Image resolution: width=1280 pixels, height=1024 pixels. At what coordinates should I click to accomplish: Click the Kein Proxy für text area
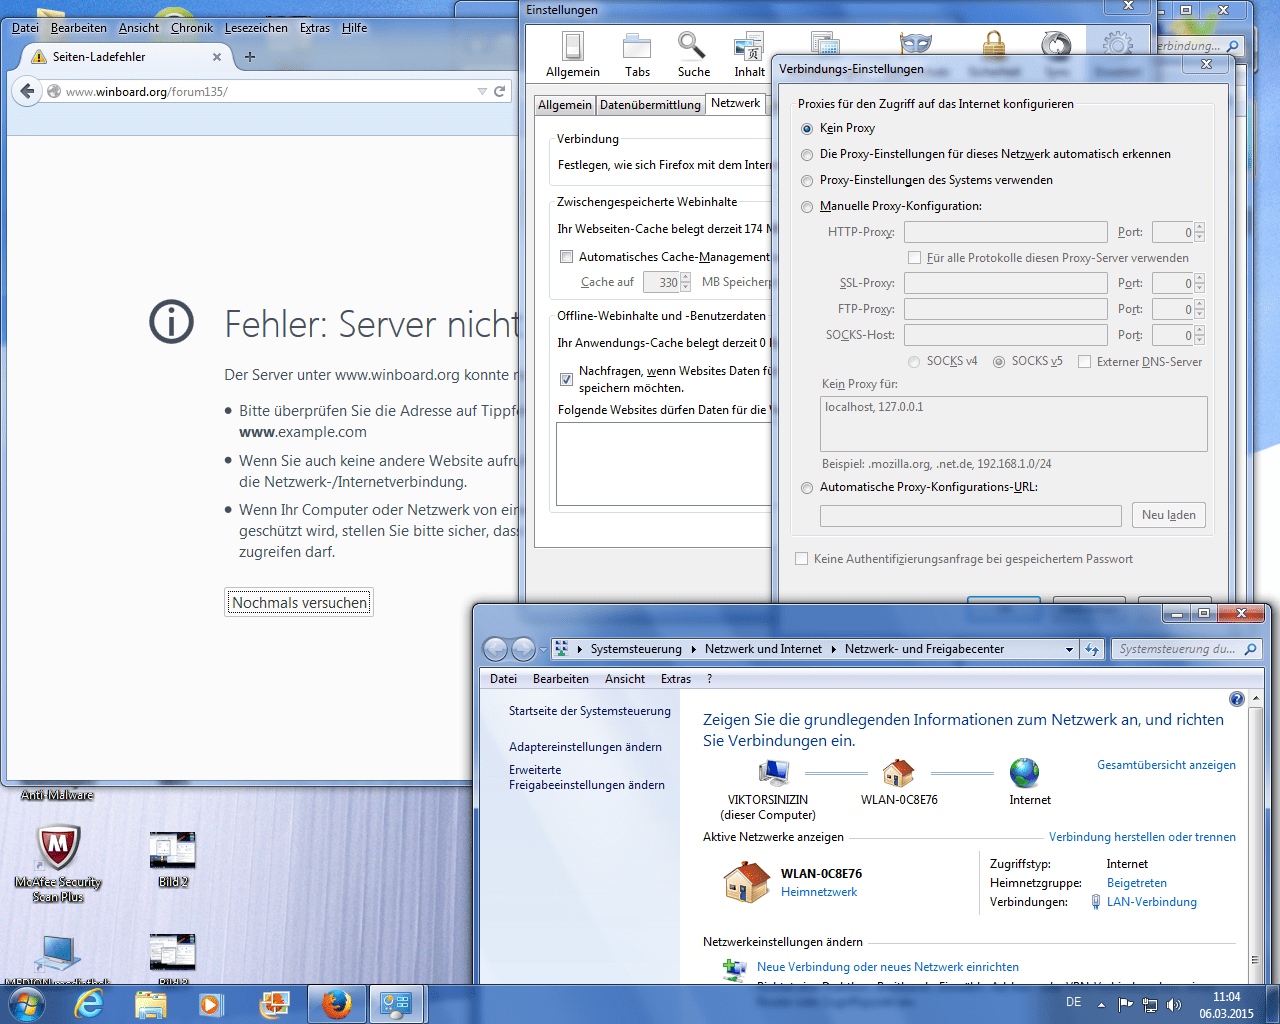(x=1014, y=424)
